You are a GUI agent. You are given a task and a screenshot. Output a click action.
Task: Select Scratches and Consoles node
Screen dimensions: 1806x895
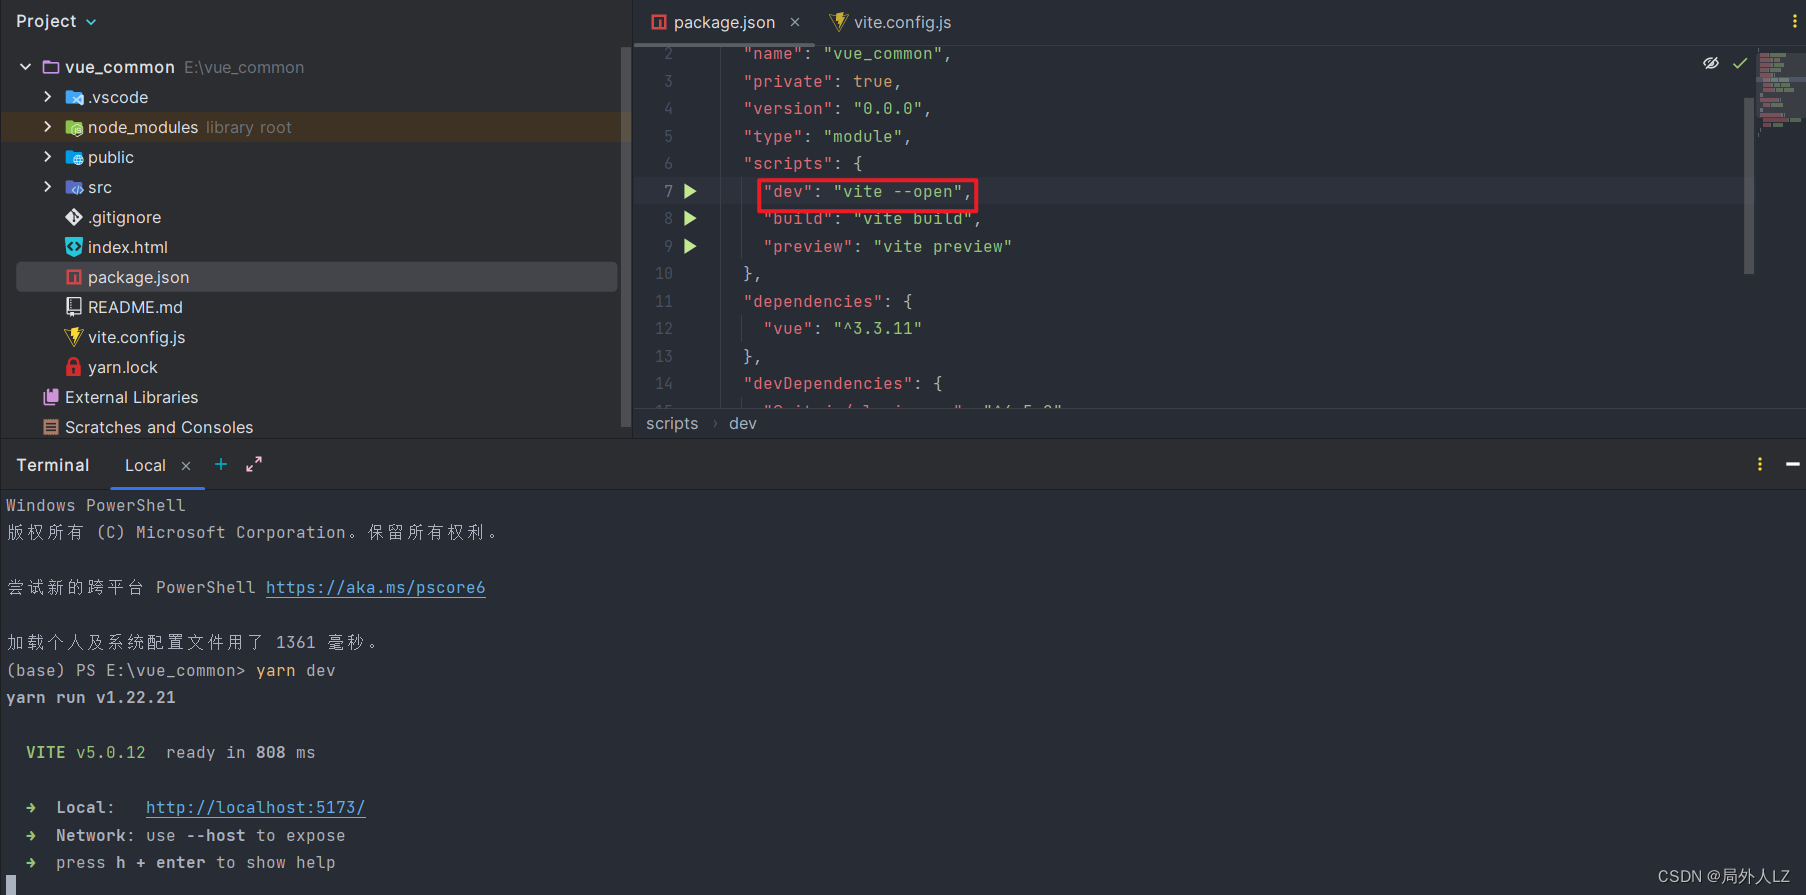click(159, 427)
